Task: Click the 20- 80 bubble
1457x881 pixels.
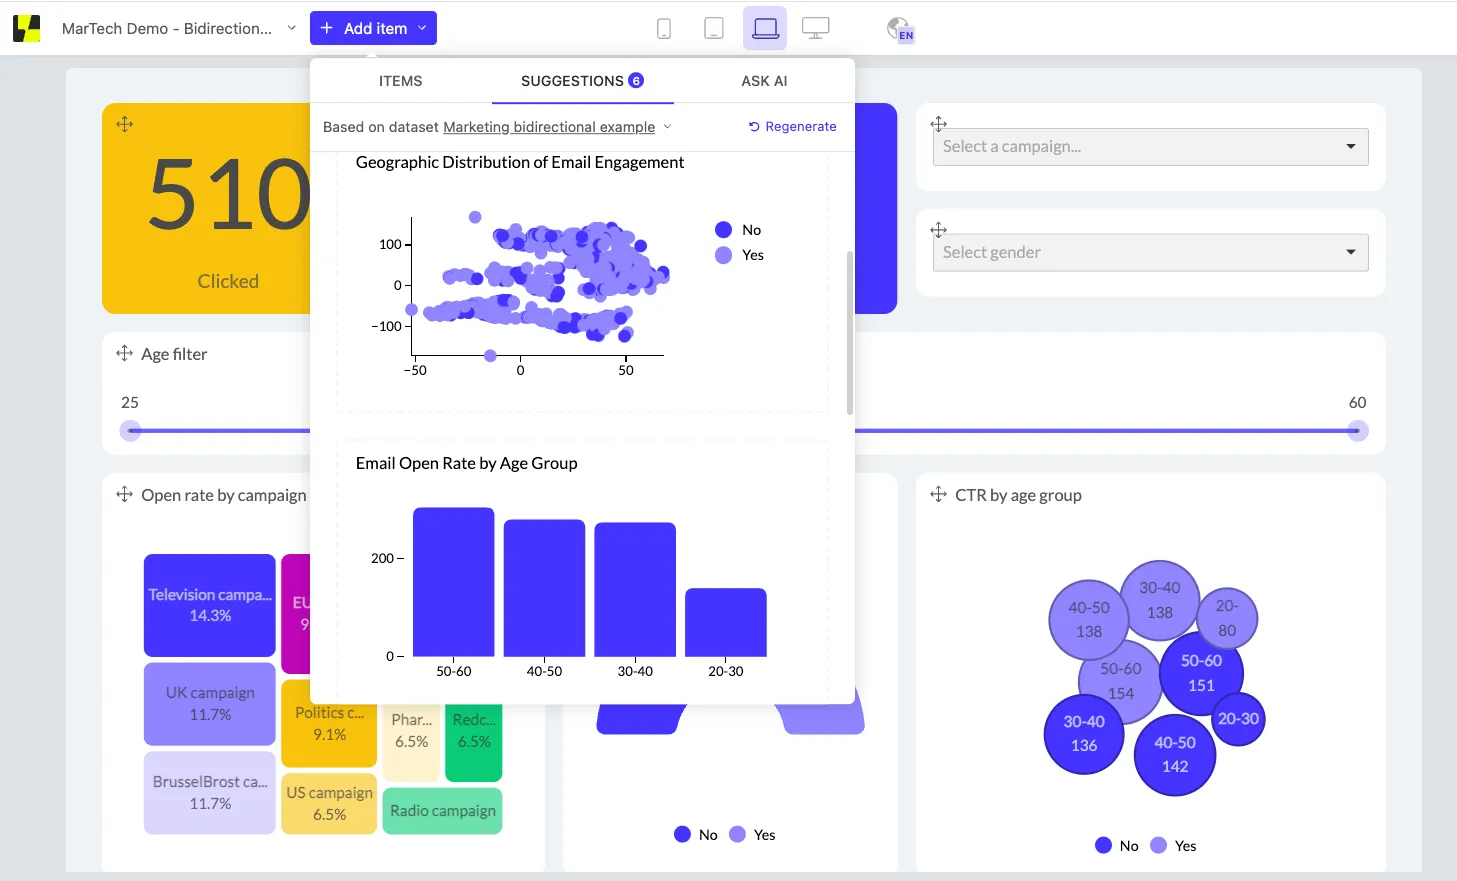Action: tap(1227, 618)
